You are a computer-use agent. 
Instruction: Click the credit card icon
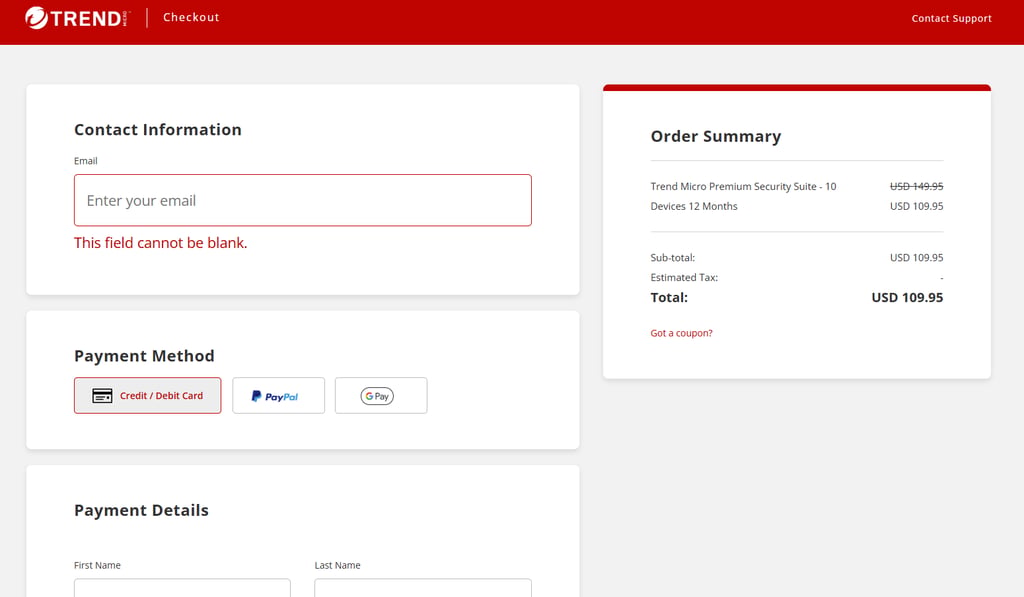click(102, 396)
